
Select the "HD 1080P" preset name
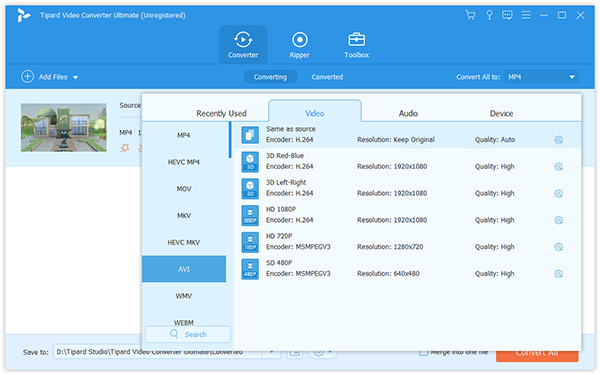click(280, 209)
